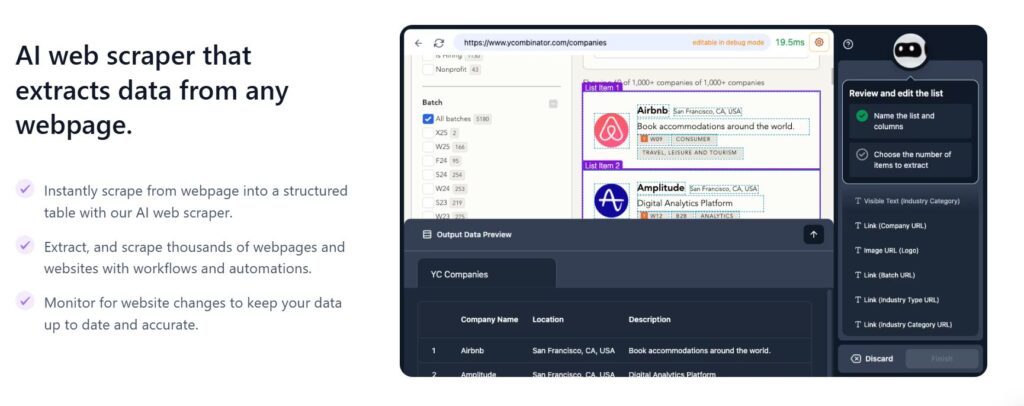Click the Output Data Preview table icon
The height and width of the screenshot is (406, 1024).
pos(427,235)
